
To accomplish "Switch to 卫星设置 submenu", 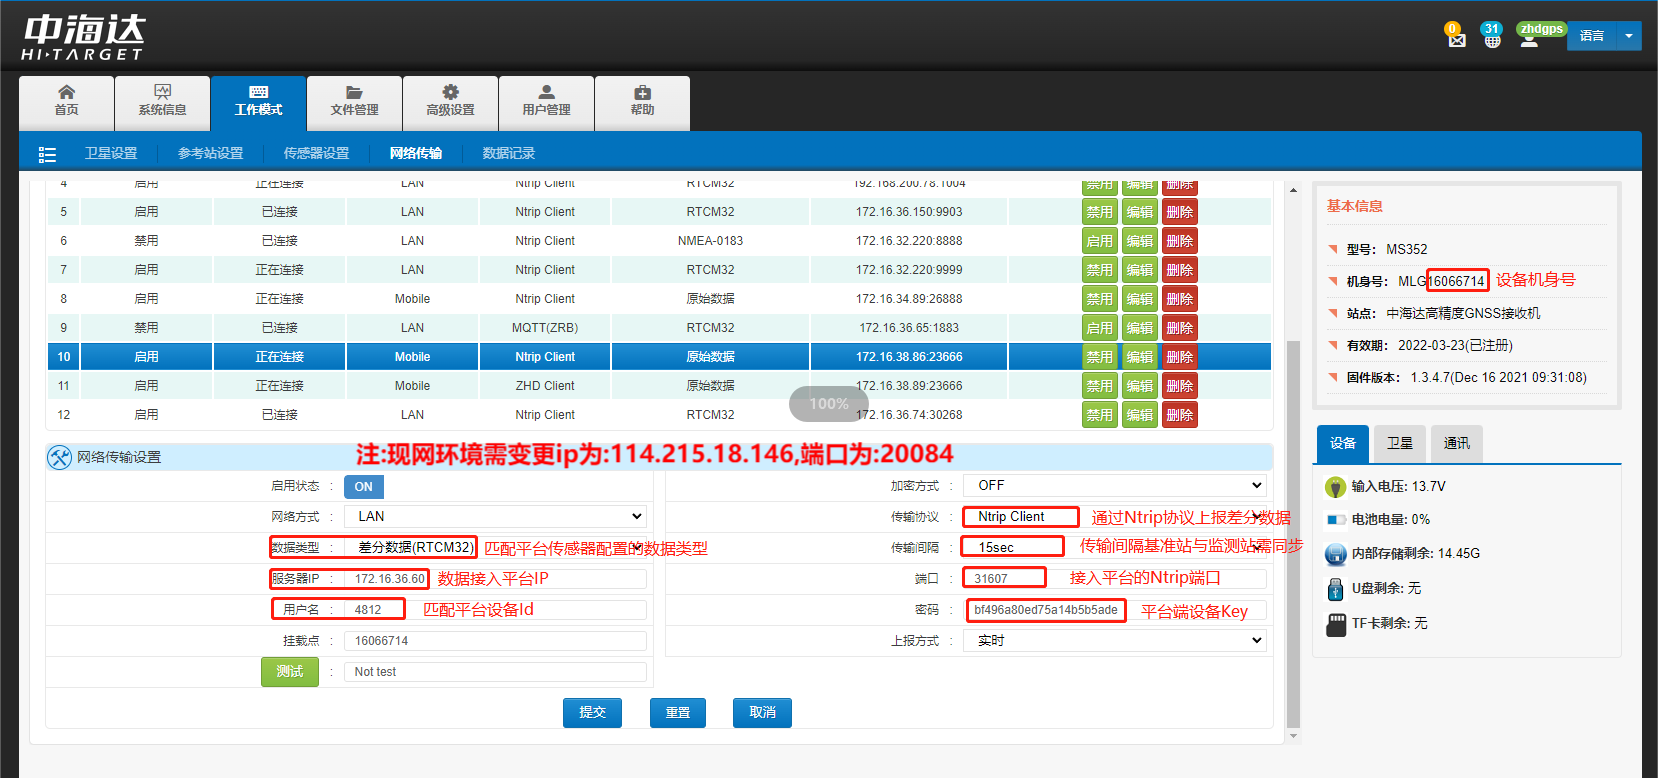I will 111,154.
